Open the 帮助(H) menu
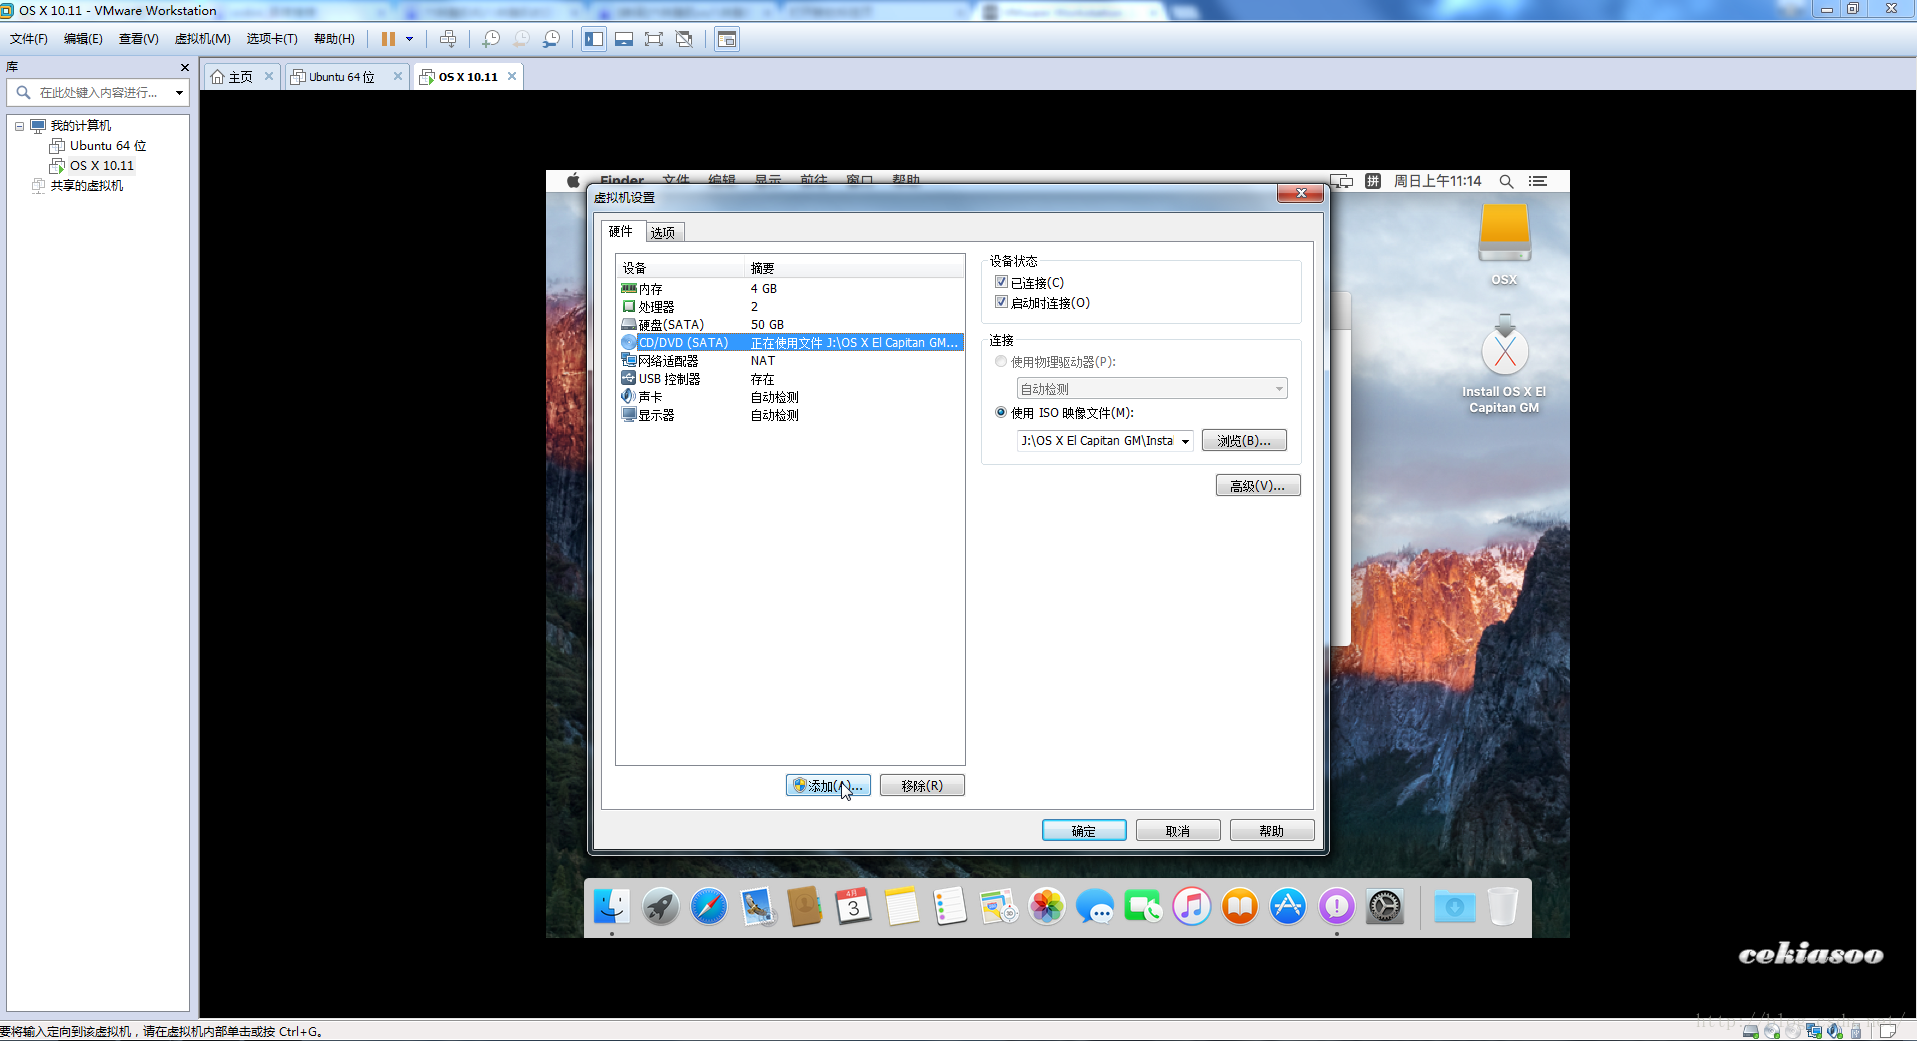 [334, 39]
